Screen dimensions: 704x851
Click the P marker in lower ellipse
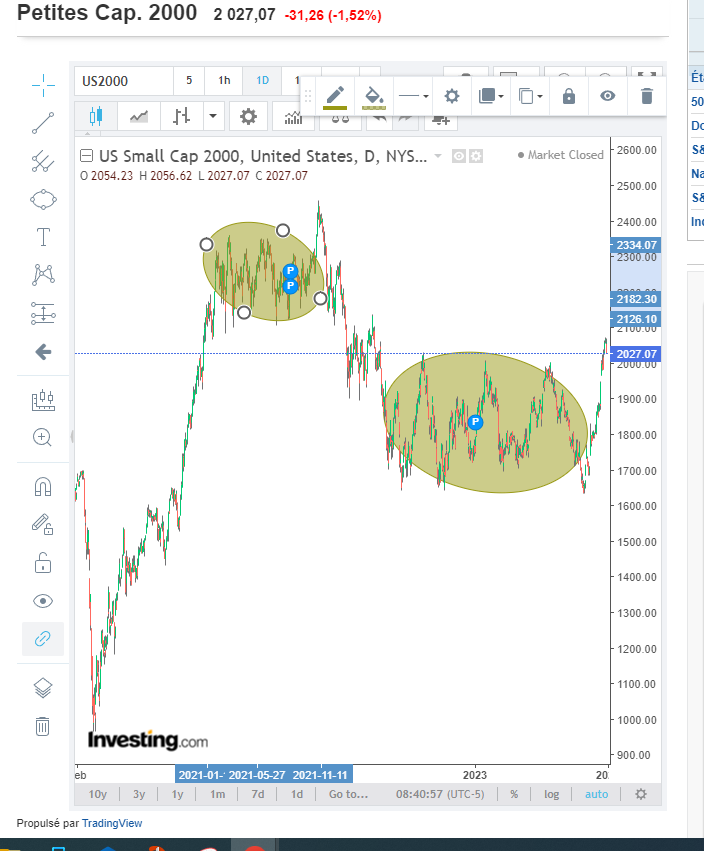pos(475,422)
